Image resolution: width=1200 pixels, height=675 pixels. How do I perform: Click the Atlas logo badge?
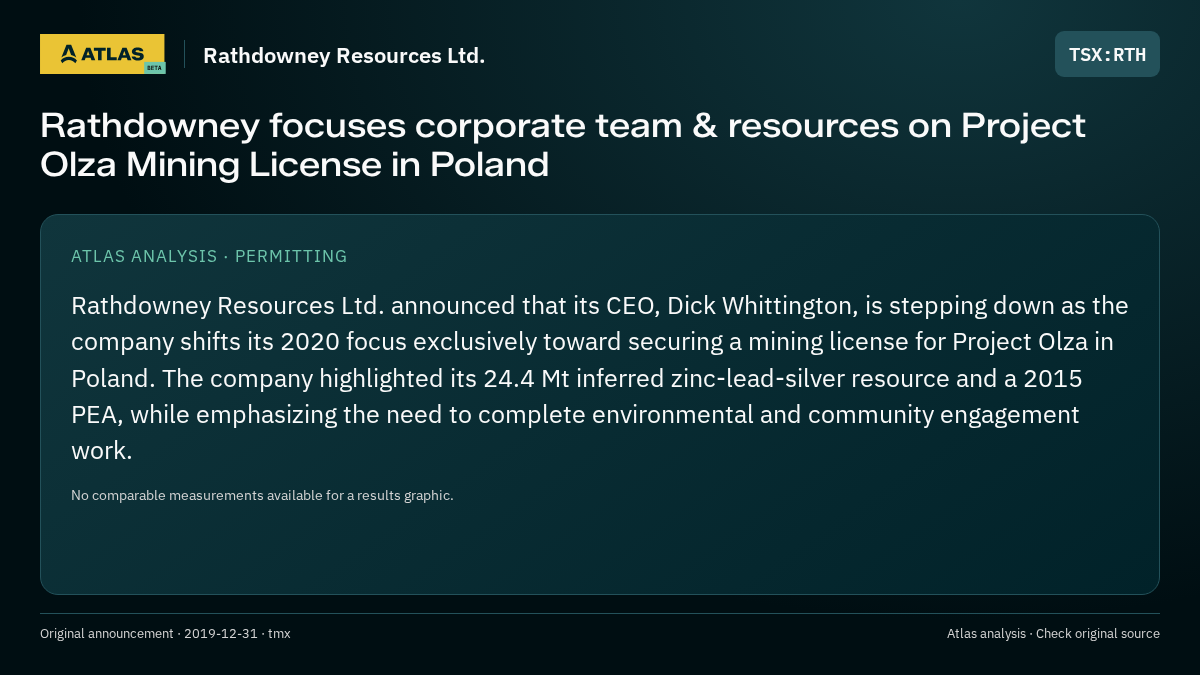102,54
